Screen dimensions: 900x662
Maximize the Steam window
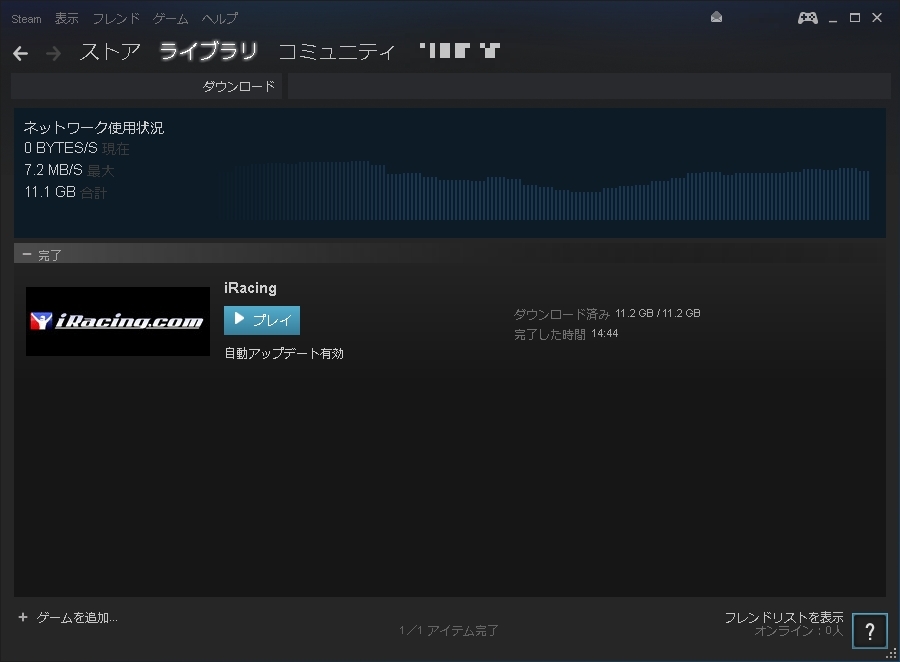[855, 18]
